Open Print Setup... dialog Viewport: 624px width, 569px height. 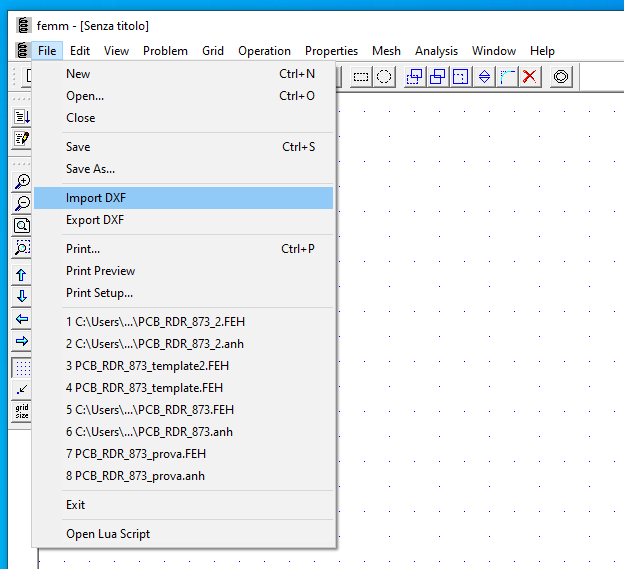pos(183,293)
